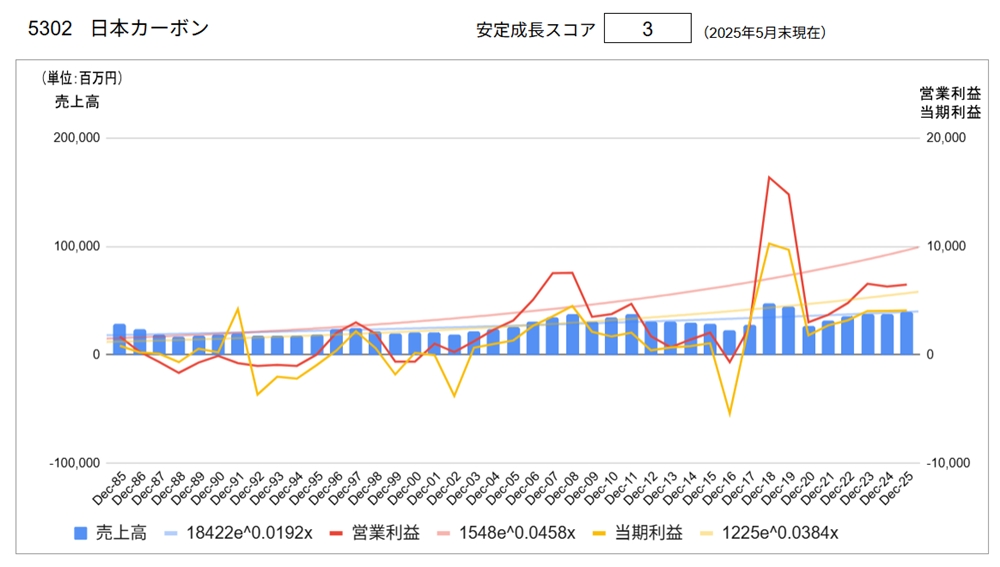Click the 当期利益 legend label
Image resolution: width=1000 pixels, height=567 pixels.
point(649,533)
